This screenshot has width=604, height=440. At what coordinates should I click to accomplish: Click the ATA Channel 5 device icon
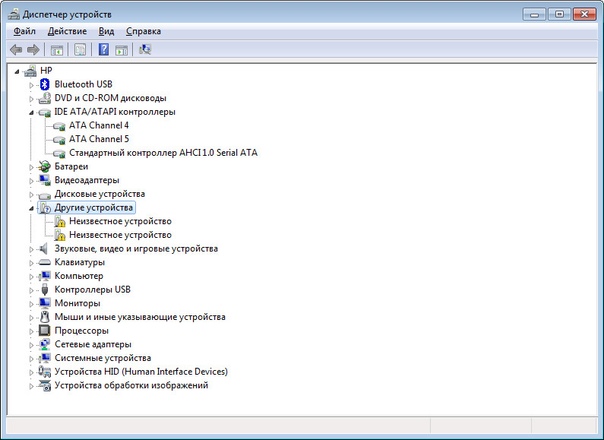pos(59,139)
